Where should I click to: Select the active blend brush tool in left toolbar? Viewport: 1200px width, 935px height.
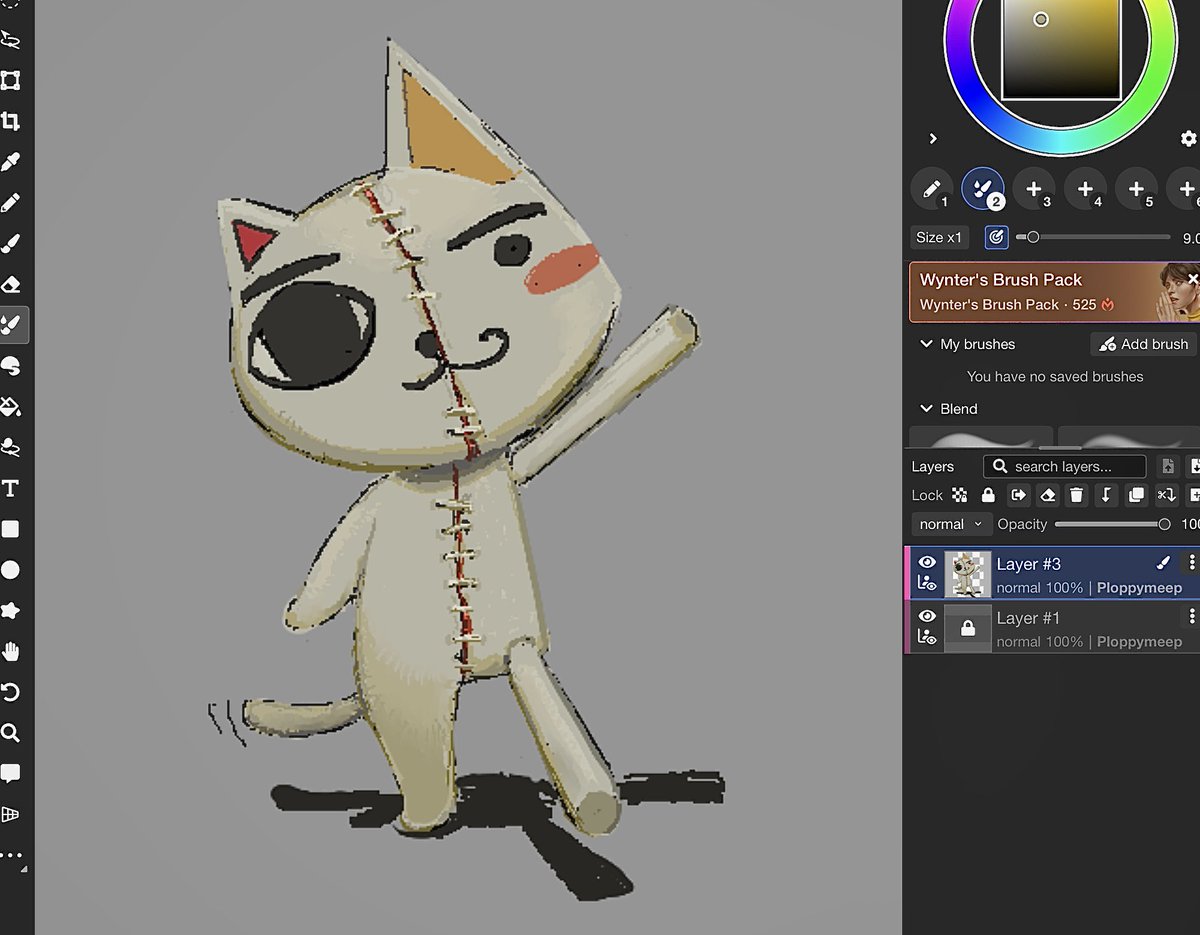click(x=11, y=325)
